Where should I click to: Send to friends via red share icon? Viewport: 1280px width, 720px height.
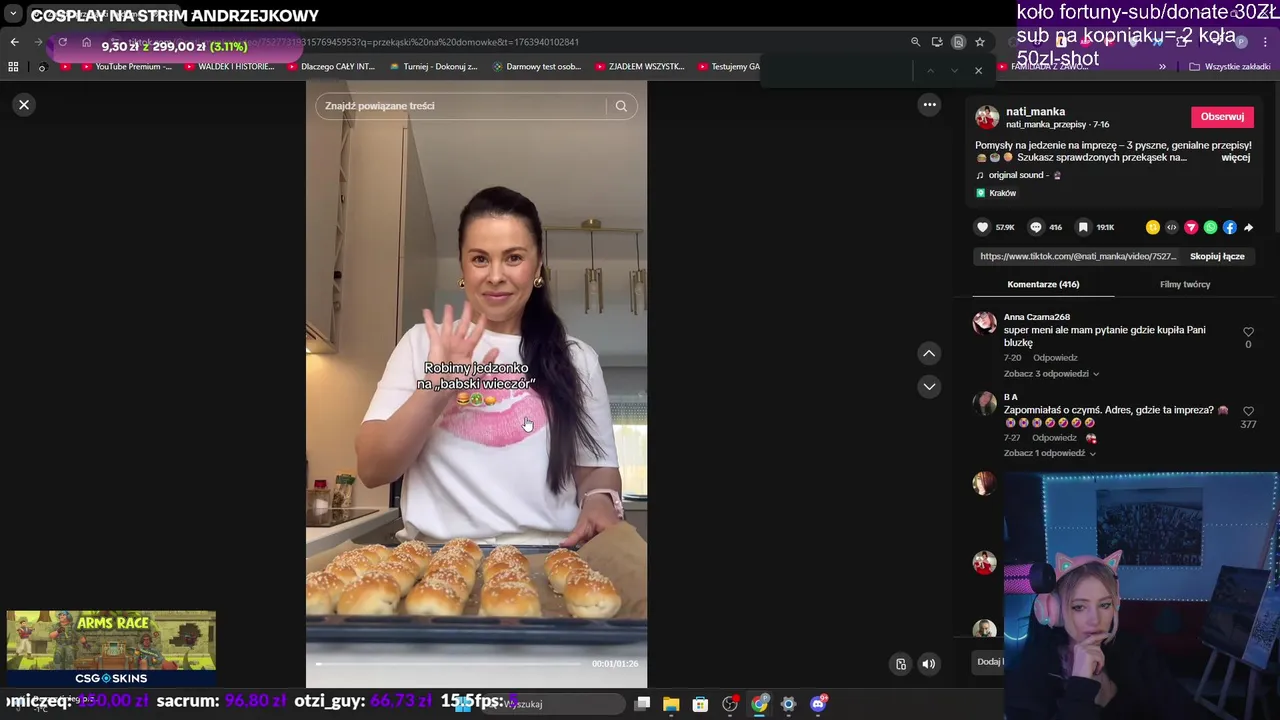1191,227
